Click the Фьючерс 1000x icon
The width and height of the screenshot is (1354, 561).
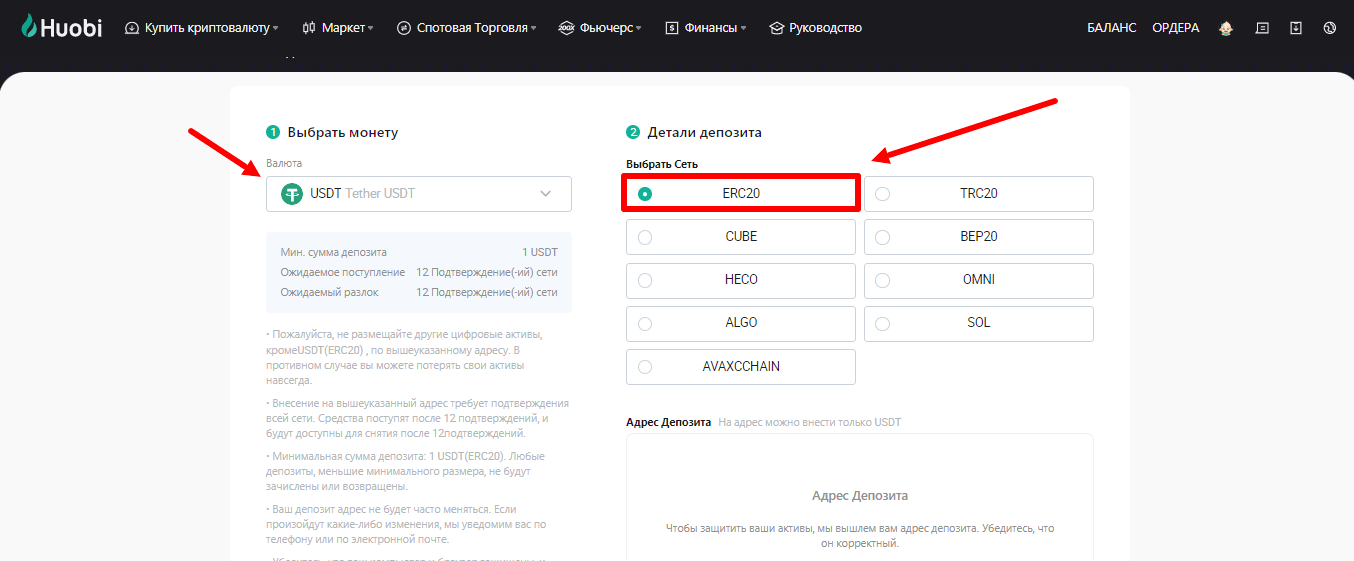(x=567, y=28)
